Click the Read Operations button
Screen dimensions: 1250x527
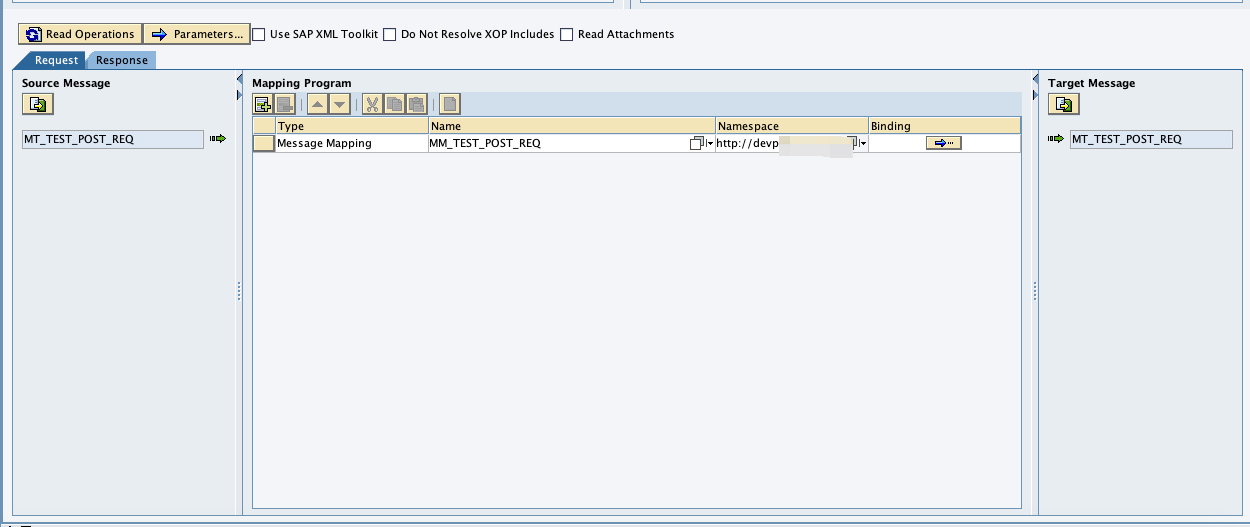pos(80,34)
